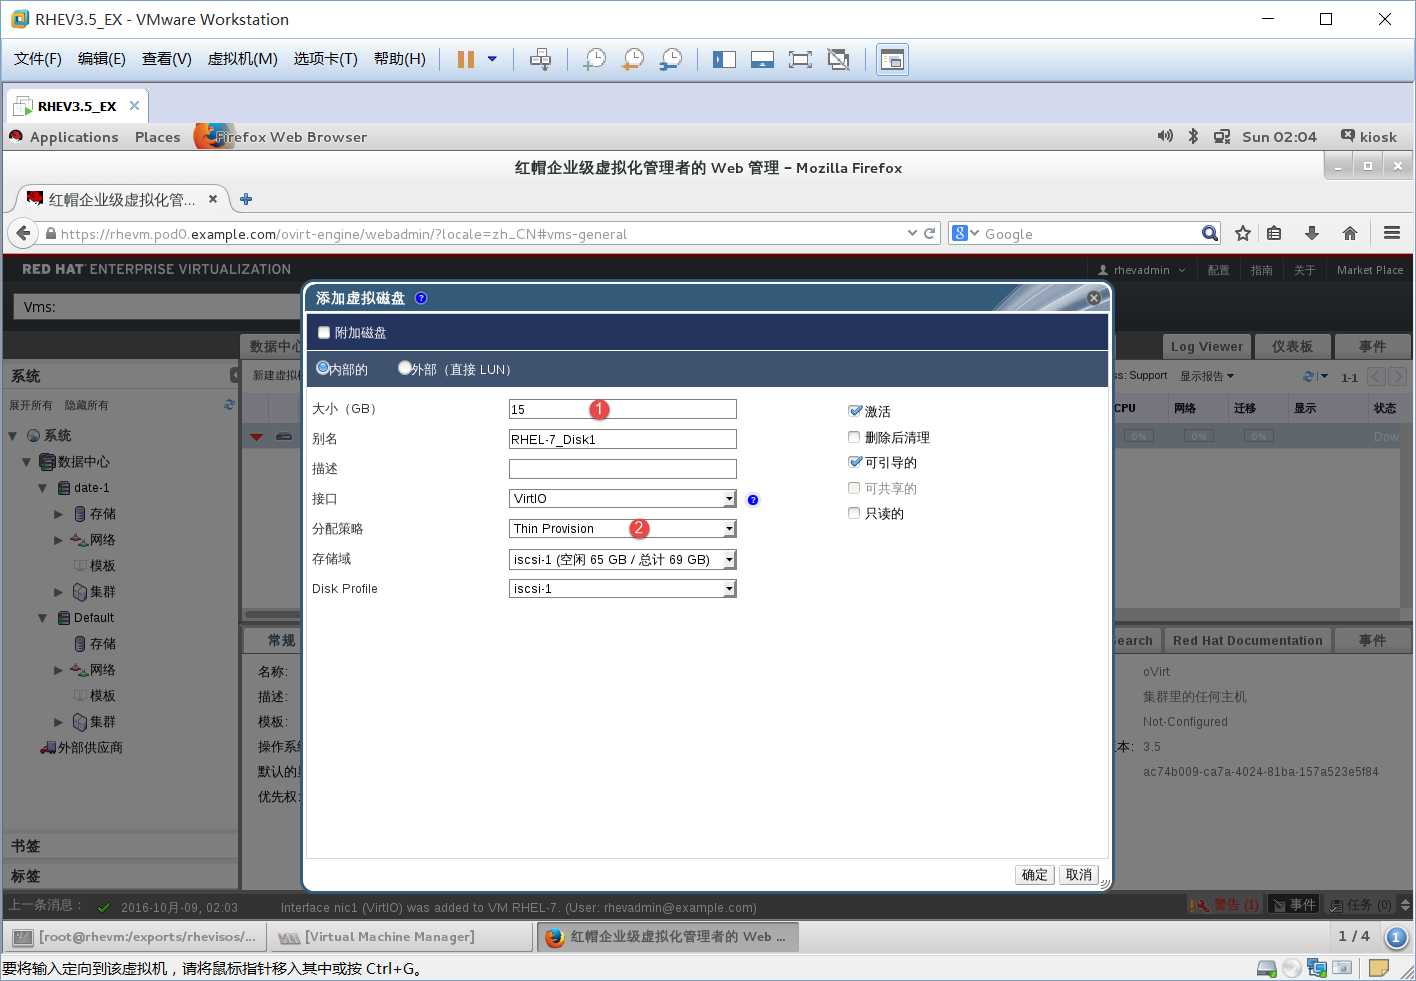Collapse the Default data center node
Image resolution: width=1416 pixels, height=981 pixels.
pyautogui.click(x=42, y=618)
